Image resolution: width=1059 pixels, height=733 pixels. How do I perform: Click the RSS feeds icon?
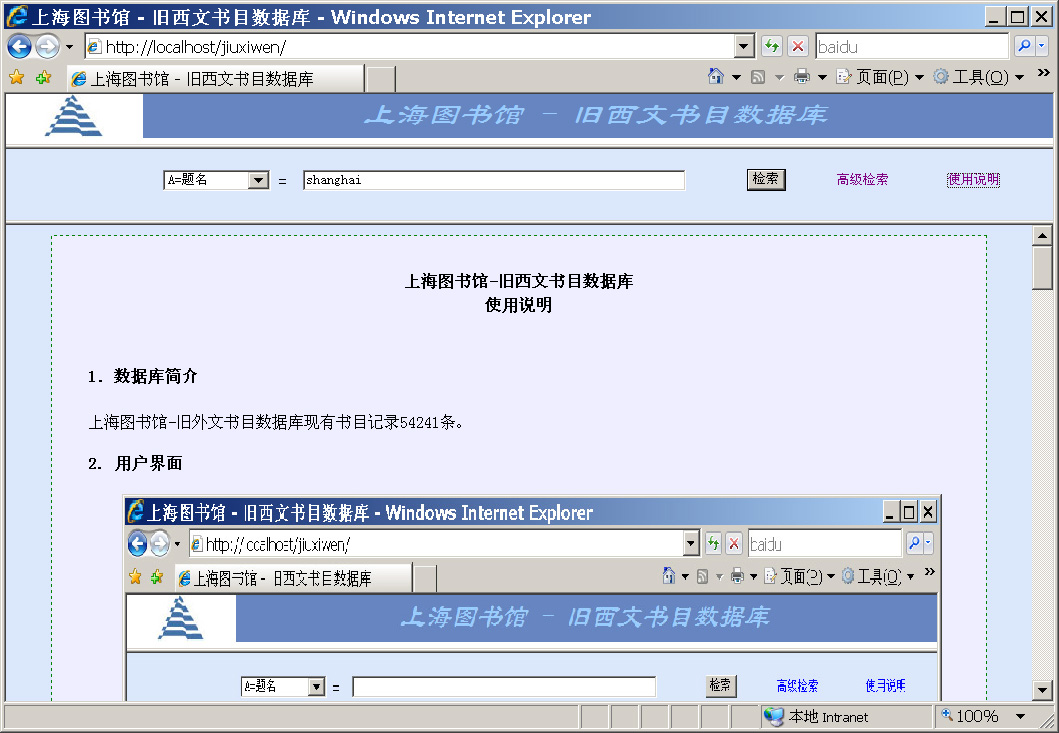pos(758,77)
